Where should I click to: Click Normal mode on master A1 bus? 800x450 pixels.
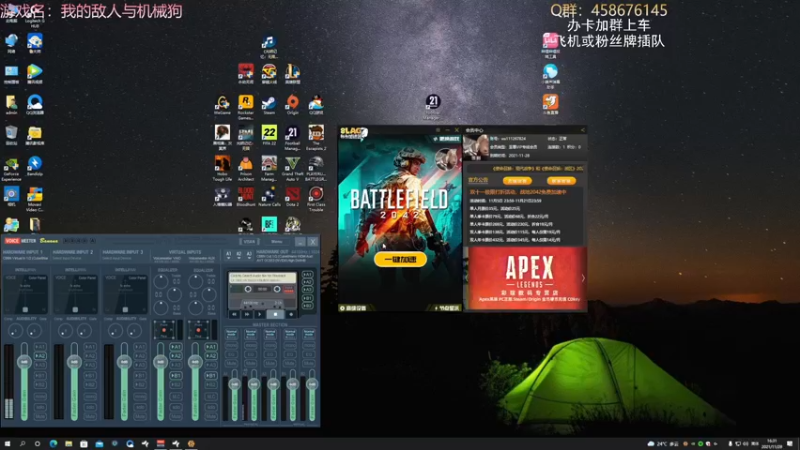(231, 333)
